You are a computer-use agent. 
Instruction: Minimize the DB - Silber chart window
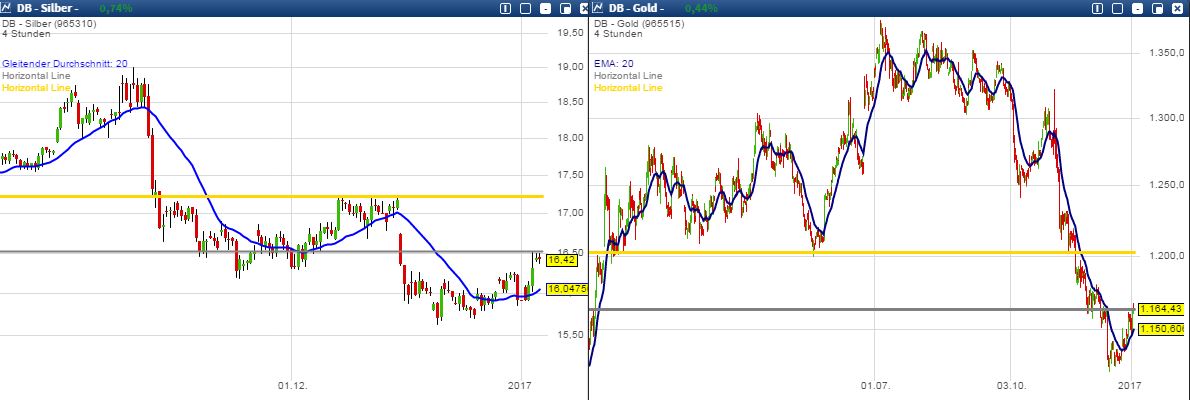pyautogui.click(x=545, y=8)
